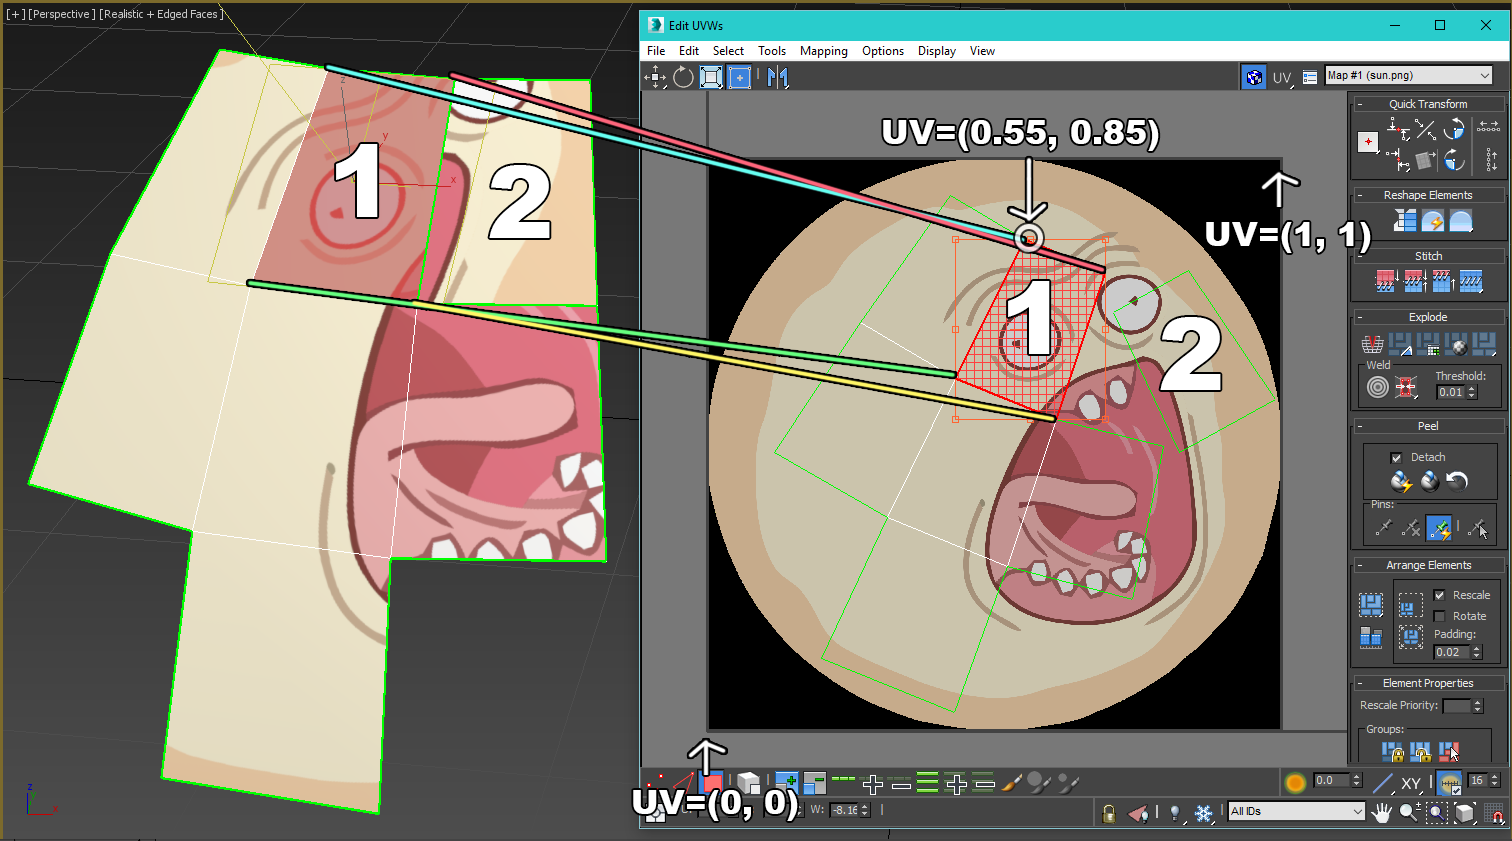The image size is (1512, 841).
Task: Open the All IDs material dropdown
Action: click(x=1296, y=811)
